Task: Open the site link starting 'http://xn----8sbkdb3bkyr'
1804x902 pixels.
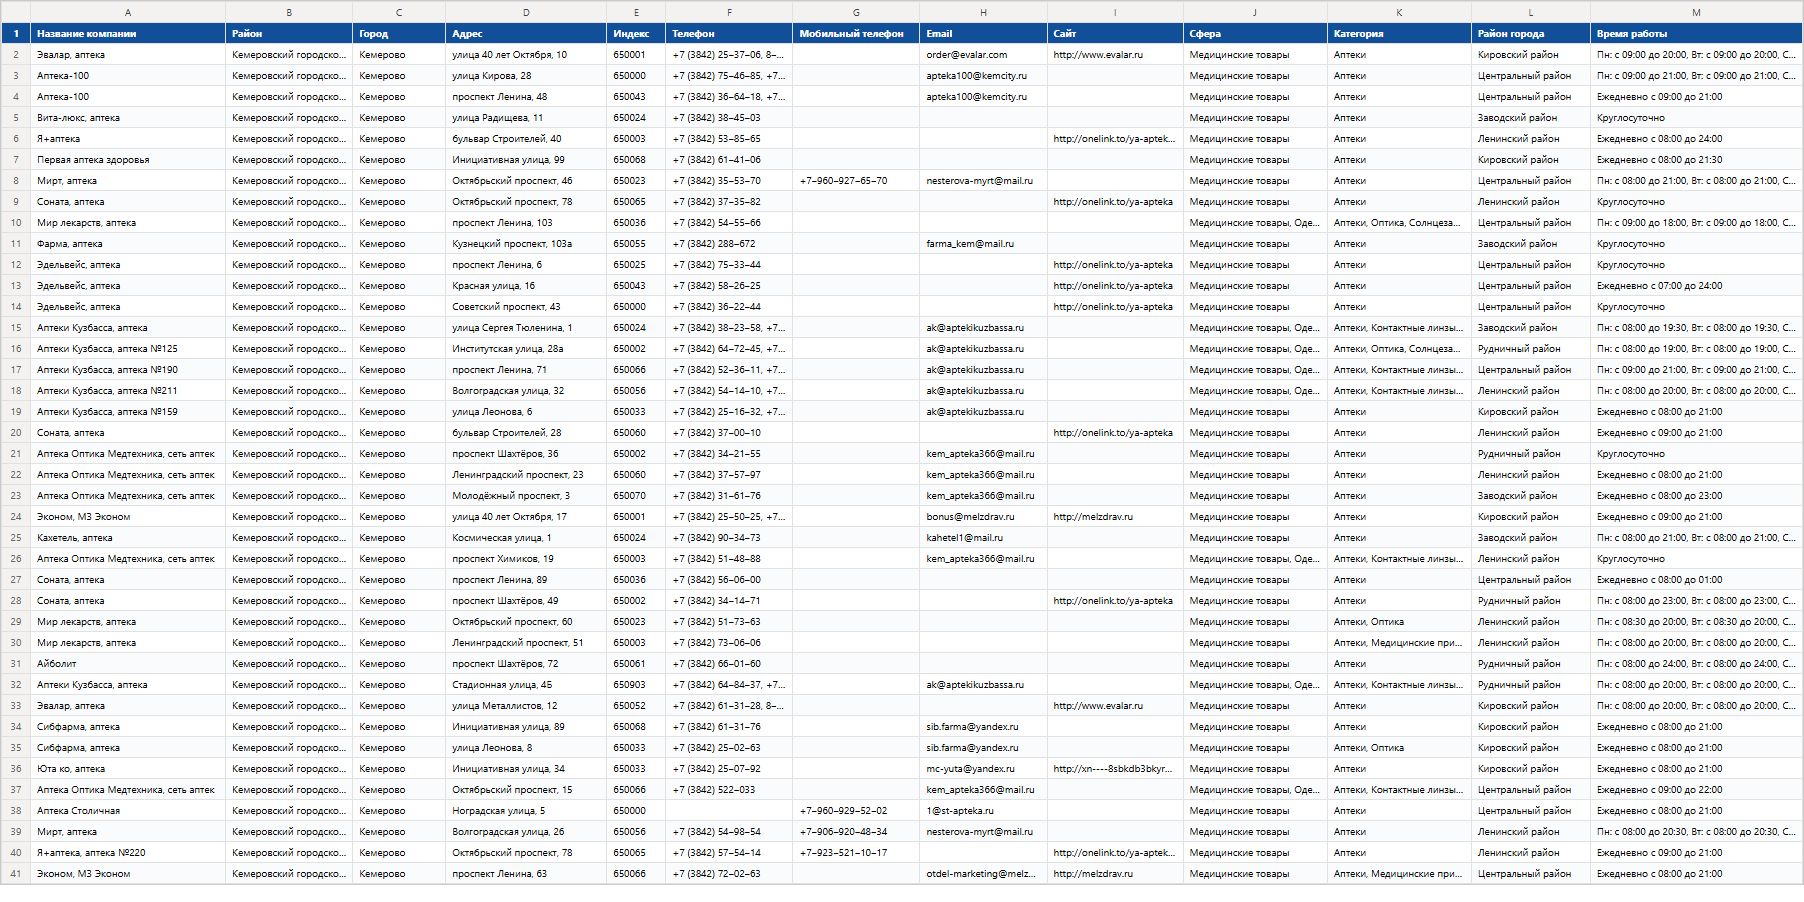Action: point(1115,769)
